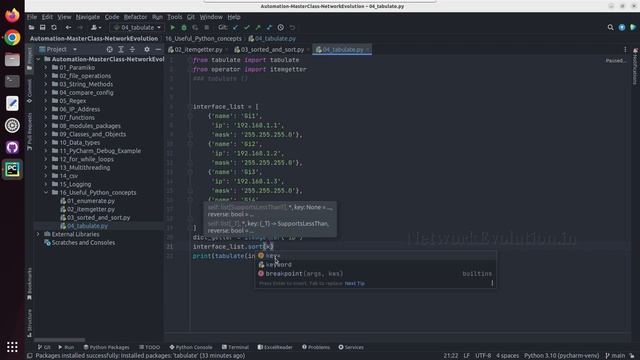Open the Terminal tool window

pyautogui.click(x=235, y=347)
